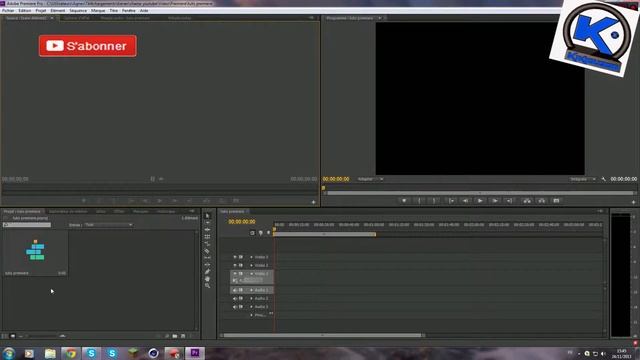Image resolution: width=640 pixels, height=360 pixels.
Task: Expand the master audio track
Action: [251, 315]
